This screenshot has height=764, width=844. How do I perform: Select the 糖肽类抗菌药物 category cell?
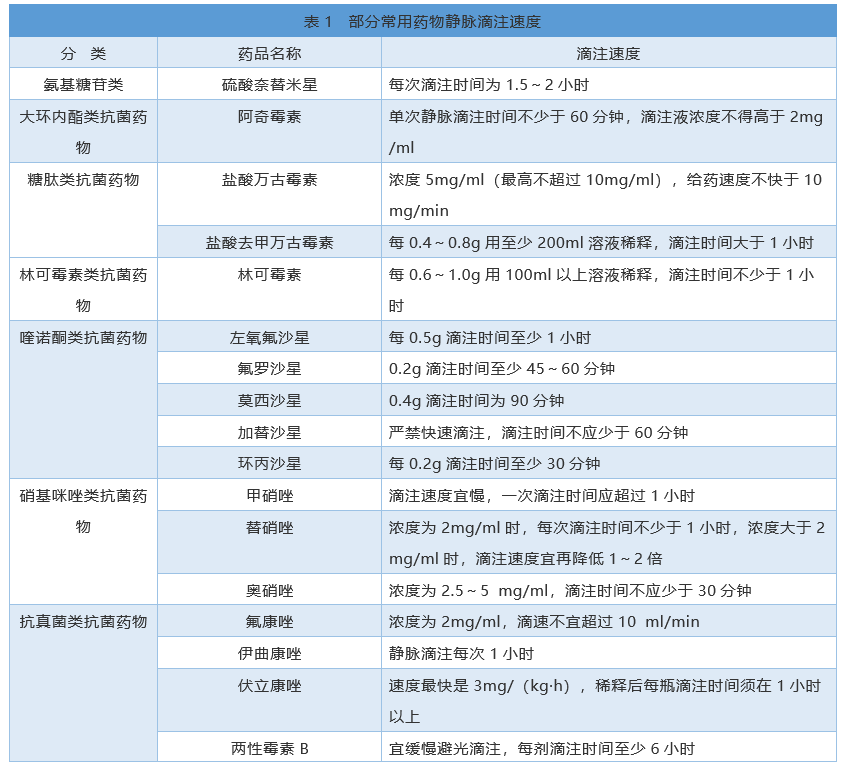point(83,210)
